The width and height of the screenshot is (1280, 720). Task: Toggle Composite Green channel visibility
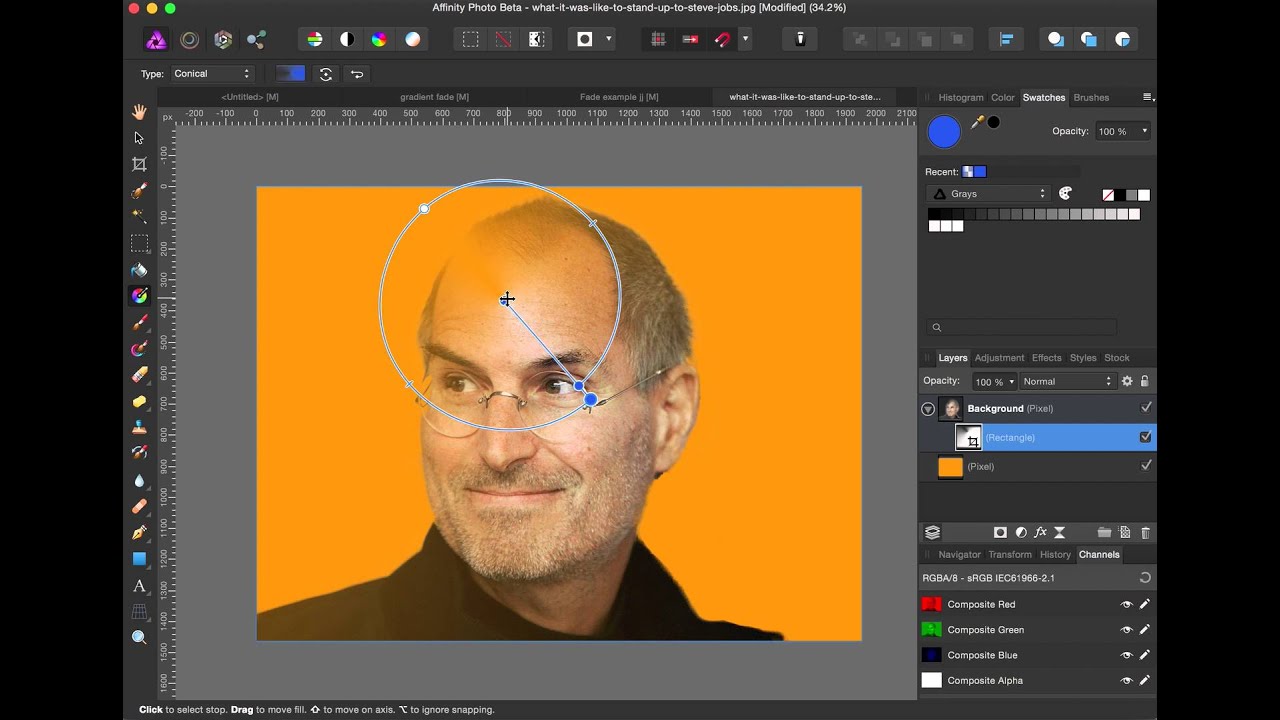coord(1126,630)
